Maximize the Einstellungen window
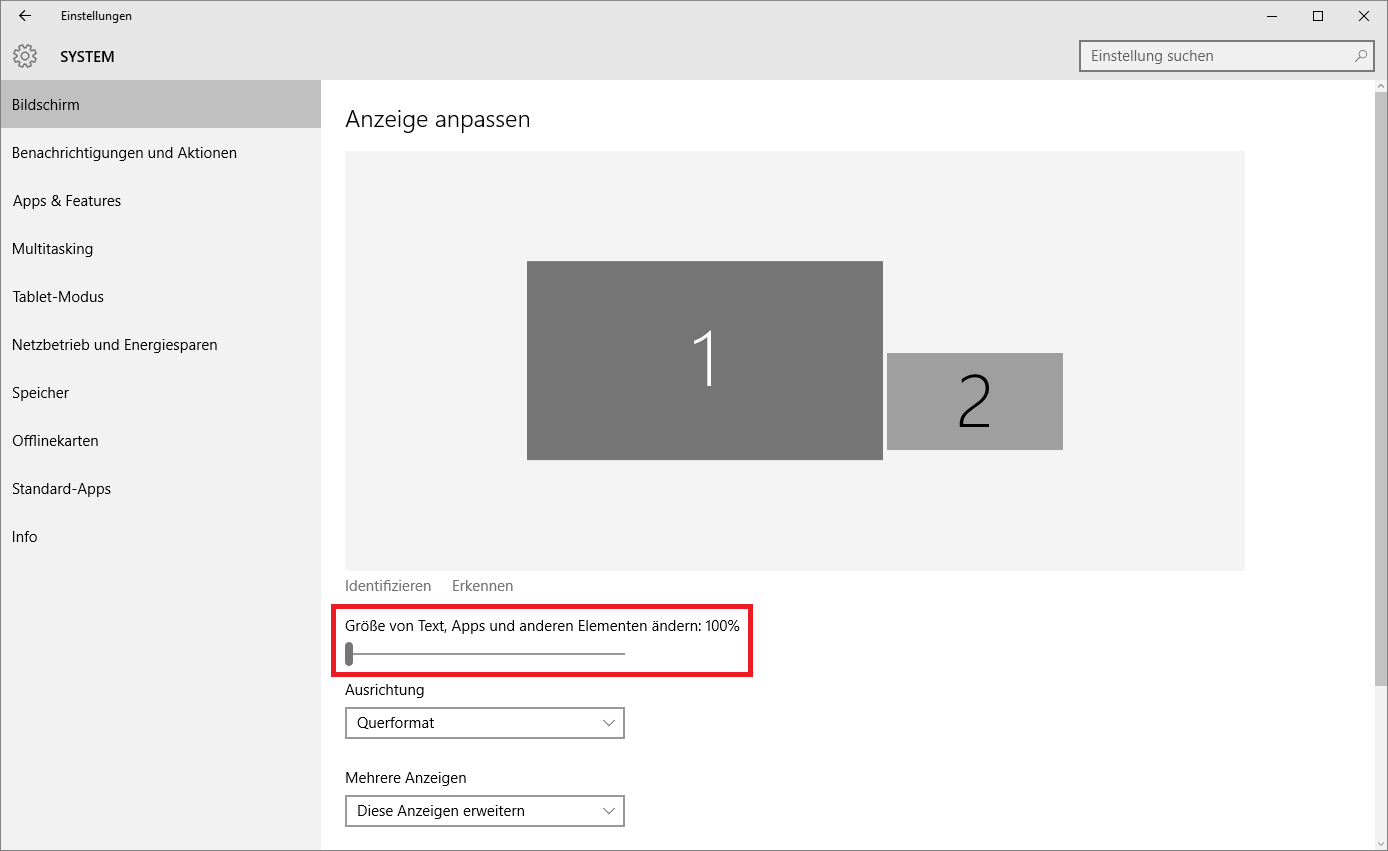Image resolution: width=1388 pixels, height=851 pixels. pos(1318,16)
